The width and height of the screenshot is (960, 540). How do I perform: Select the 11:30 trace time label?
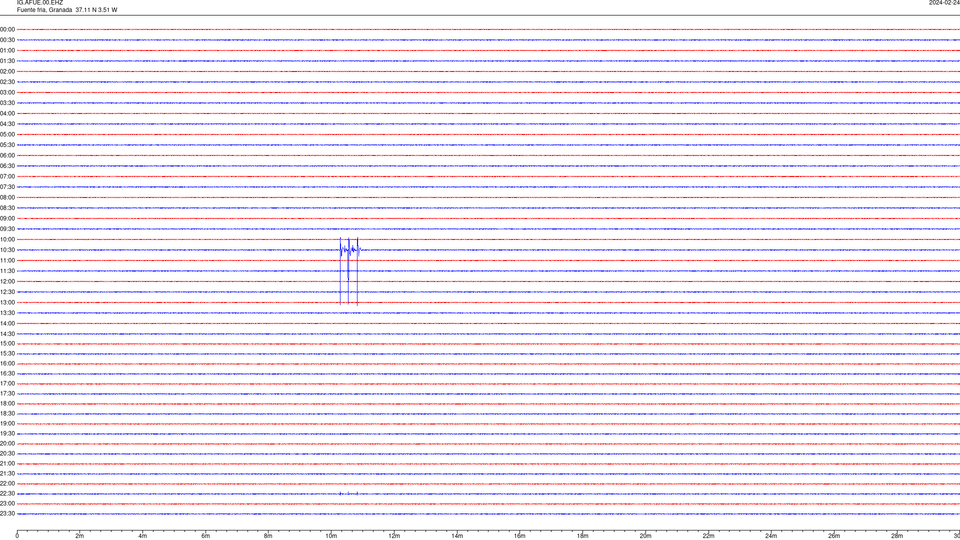7,271
